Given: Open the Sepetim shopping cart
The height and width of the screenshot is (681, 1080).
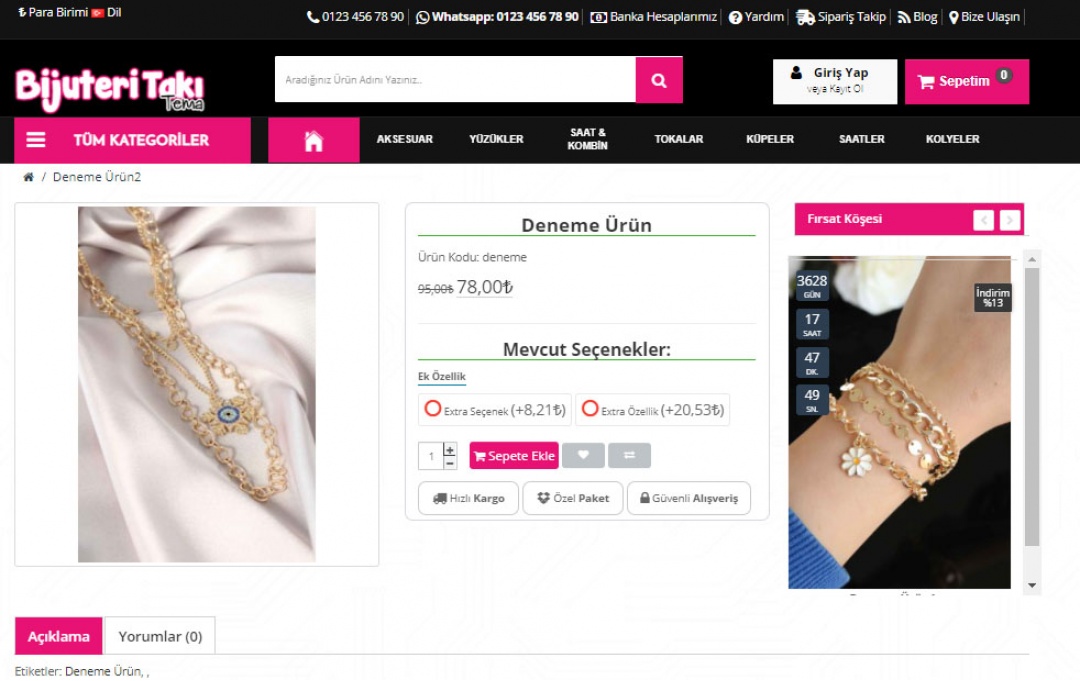Looking at the screenshot, I should pos(966,81).
